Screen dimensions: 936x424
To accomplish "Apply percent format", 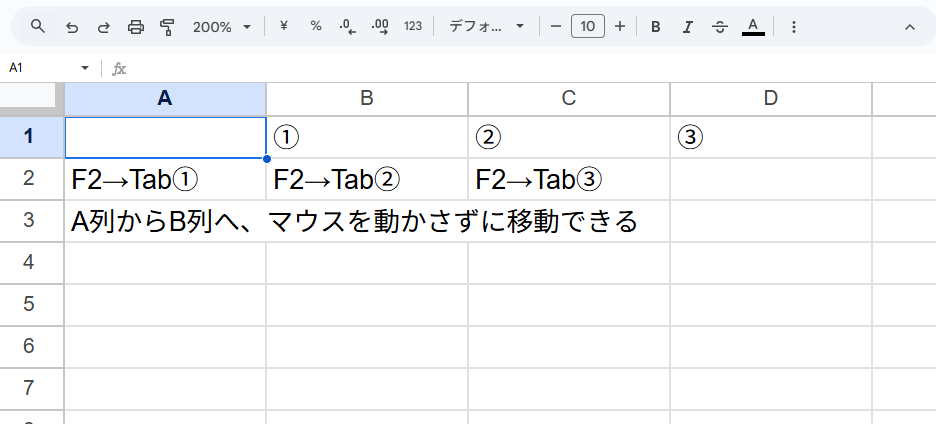I will (316, 27).
